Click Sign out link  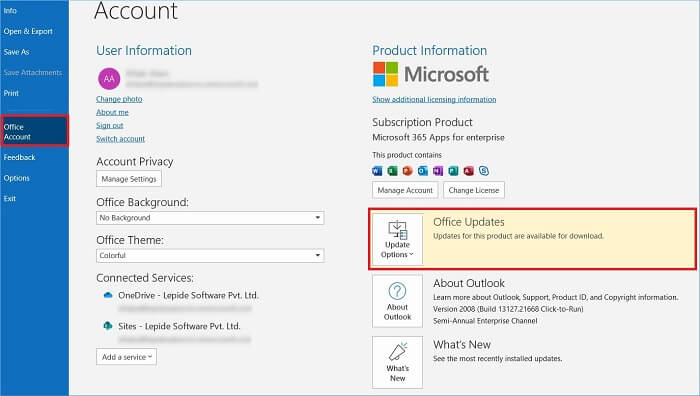[x=110, y=125]
